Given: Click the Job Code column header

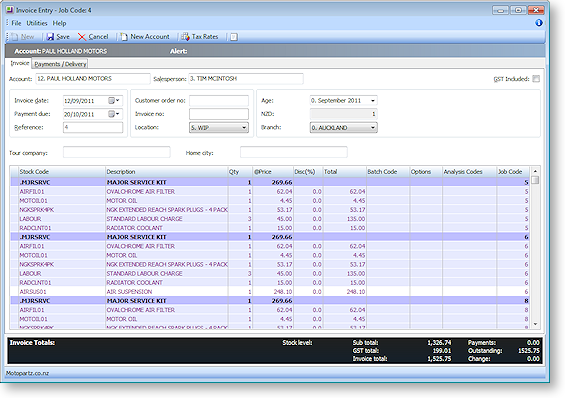Looking at the screenshot, I should point(513,172).
